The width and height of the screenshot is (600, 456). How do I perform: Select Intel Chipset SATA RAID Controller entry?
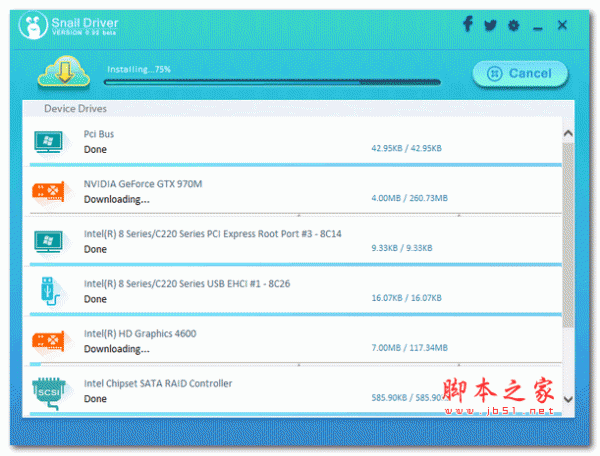pos(158,383)
